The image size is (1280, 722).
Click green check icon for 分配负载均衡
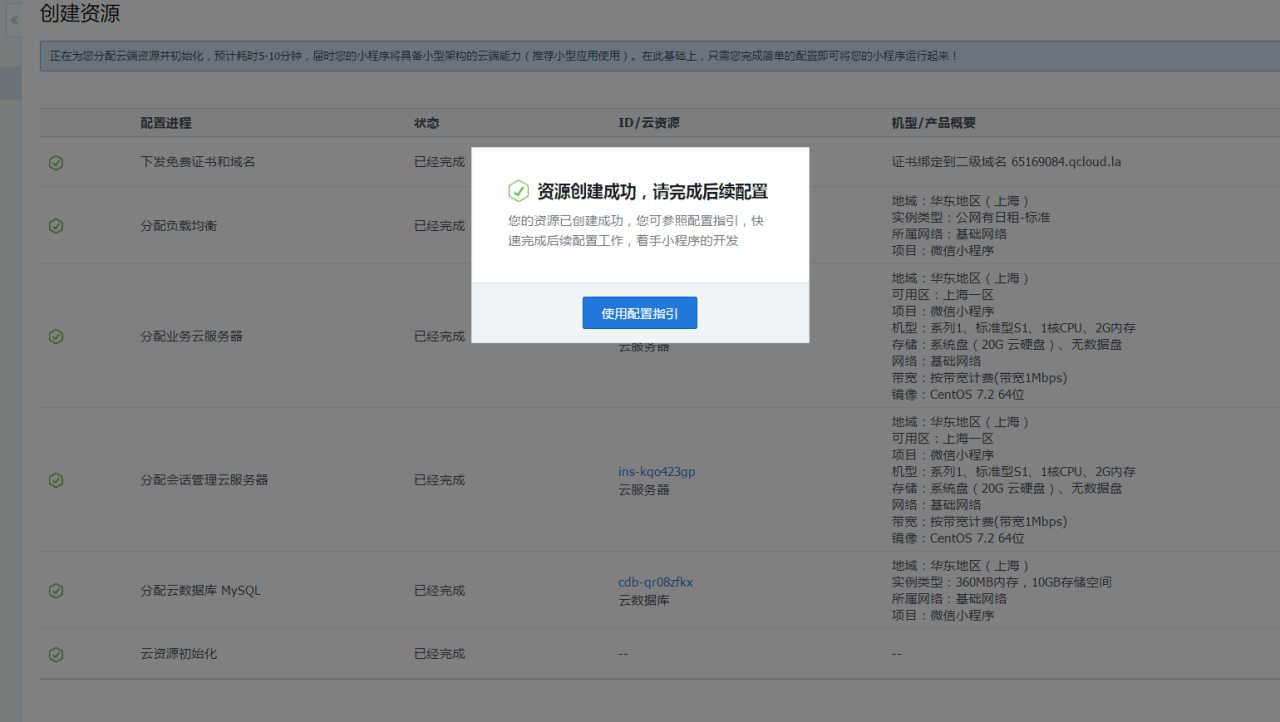point(56,226)
